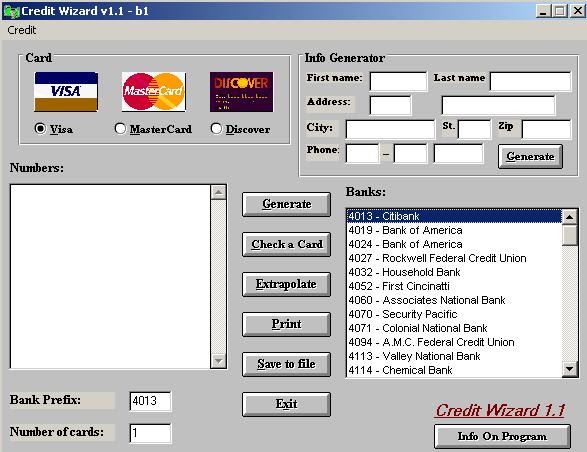The height and width of the screenshot is (452, 587).
Task: Select '4113 - Valley National Bank' entry
Action: [454, 356]
